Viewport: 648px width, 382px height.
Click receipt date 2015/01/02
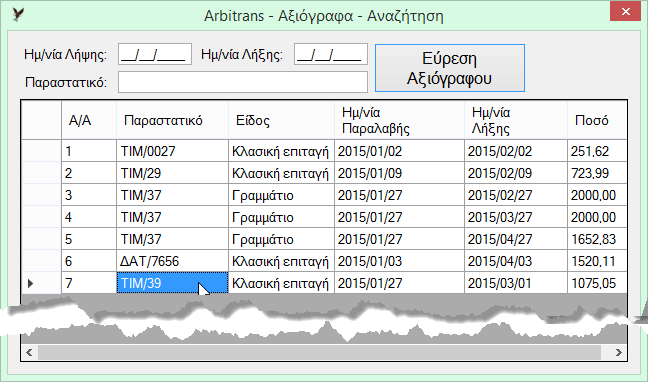click(x=399, y=151)
